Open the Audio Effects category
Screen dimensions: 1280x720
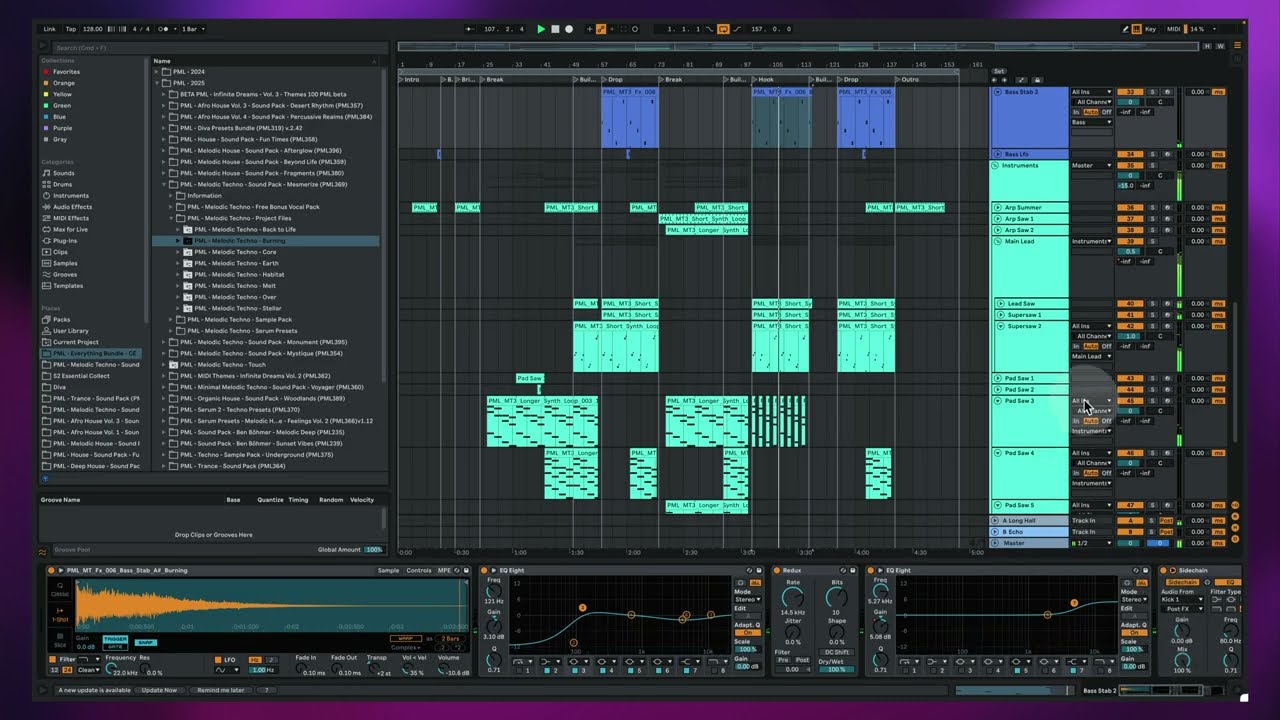click(x=73, y=207)
